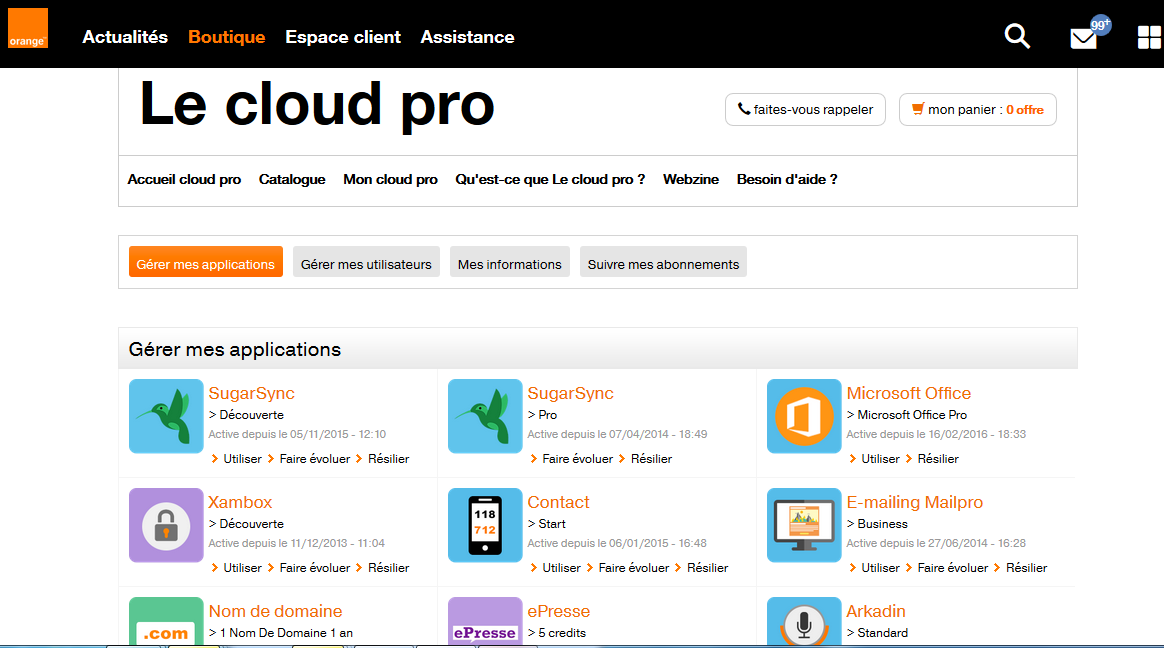Screen dimensions: 1164x648
Task: Switch to Gérer mes utilisateurs tab
Action: (x=366, y=262)
